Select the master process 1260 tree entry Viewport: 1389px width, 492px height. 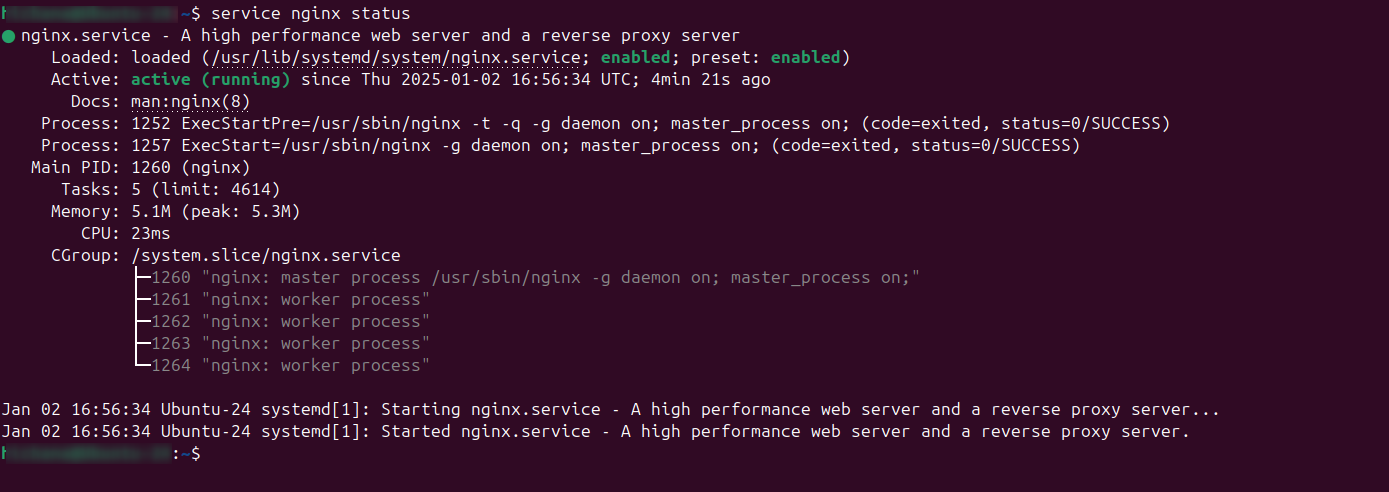point(535,278)
